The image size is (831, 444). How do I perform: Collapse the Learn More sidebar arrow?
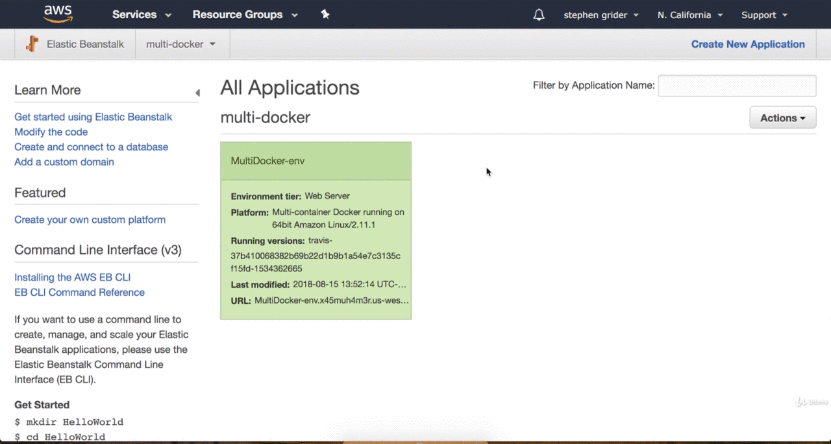197,93
